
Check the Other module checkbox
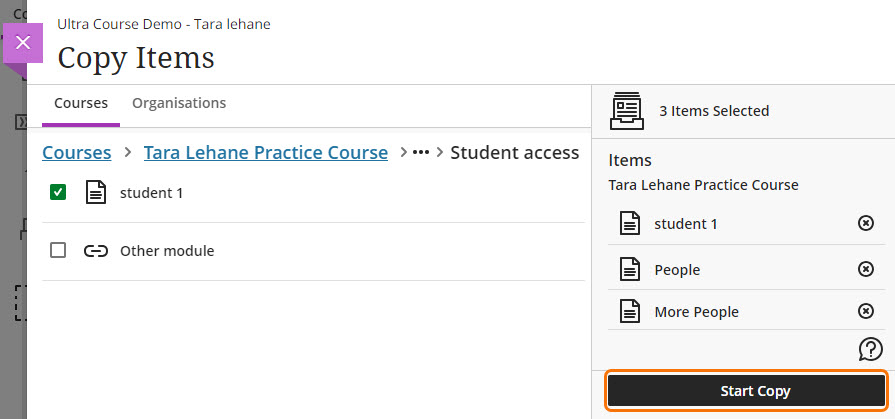(58, 251)
